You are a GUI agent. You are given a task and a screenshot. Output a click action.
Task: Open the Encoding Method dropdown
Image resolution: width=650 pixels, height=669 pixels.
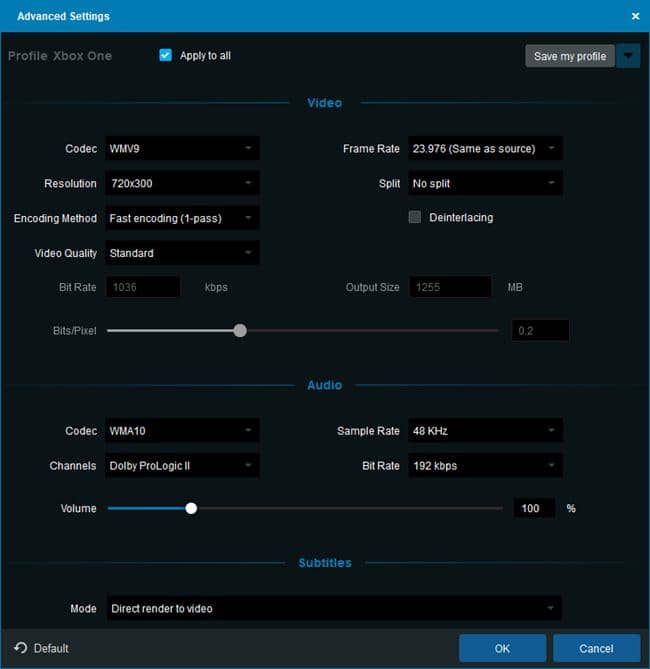[182, 218]
